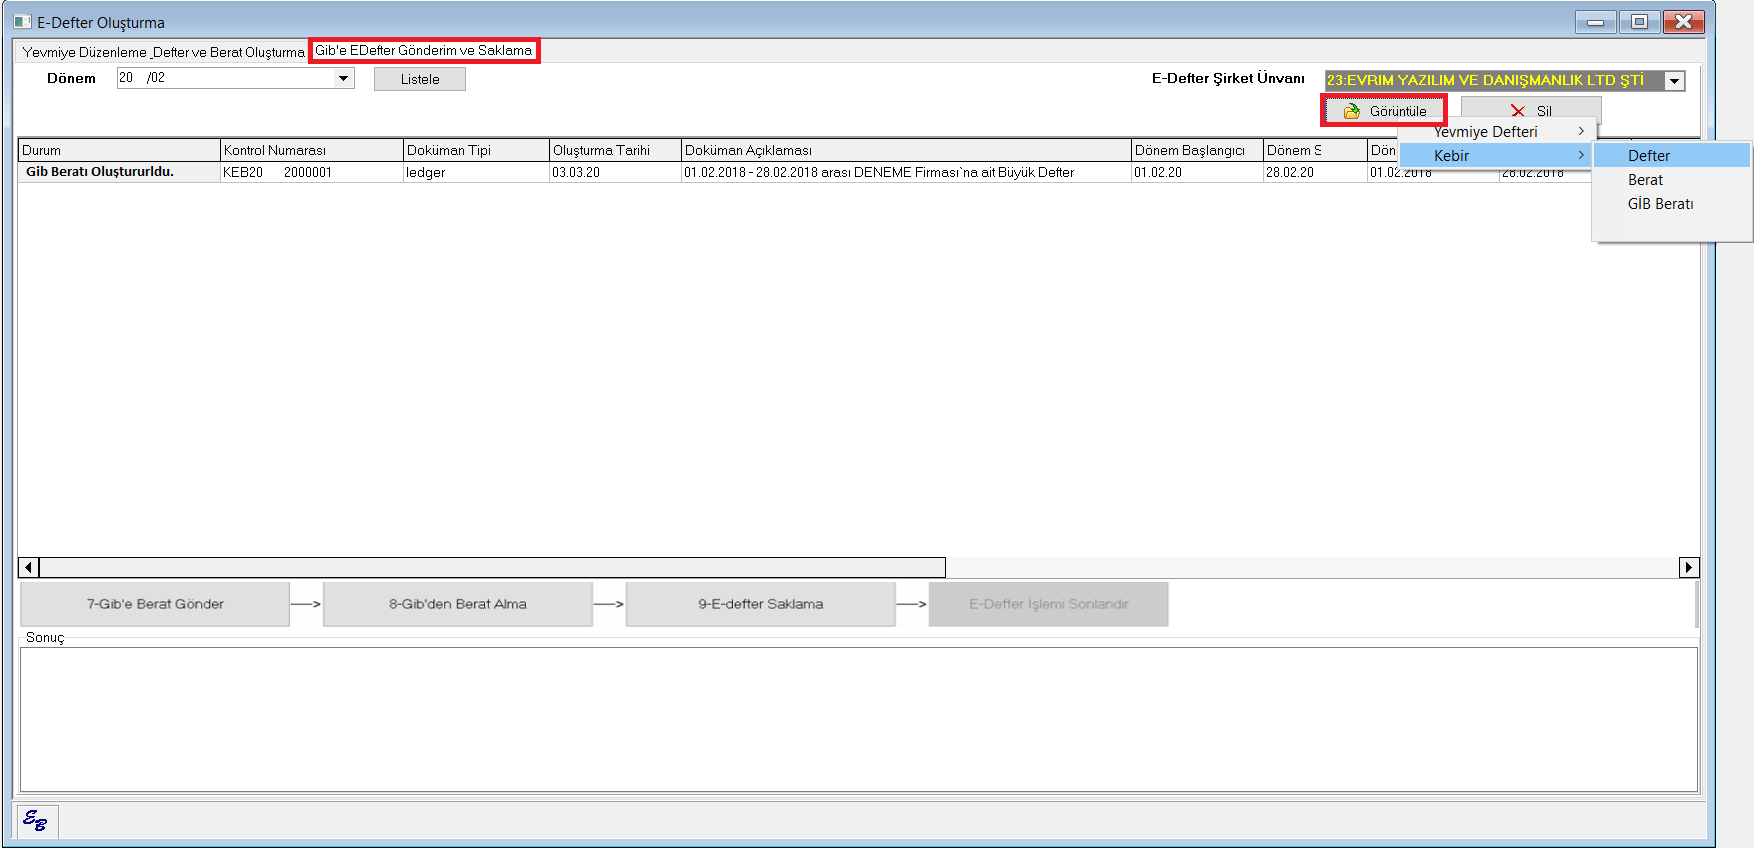Image resolution: width=1754 pixels, height=848 pixels.
Task: Click the red X icon on Sil
Action: click(1518, 111)
